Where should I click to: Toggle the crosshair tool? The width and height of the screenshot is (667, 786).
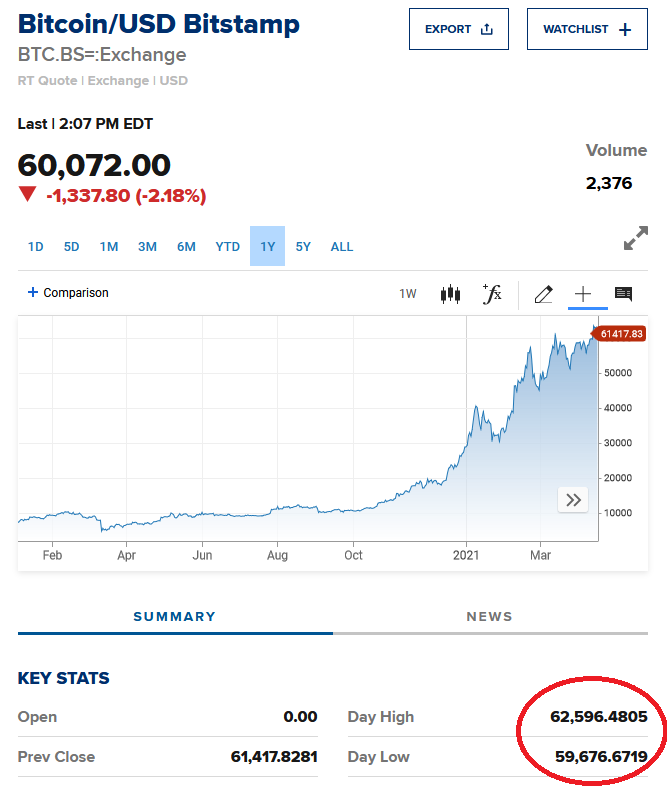(x=582, y=294)
